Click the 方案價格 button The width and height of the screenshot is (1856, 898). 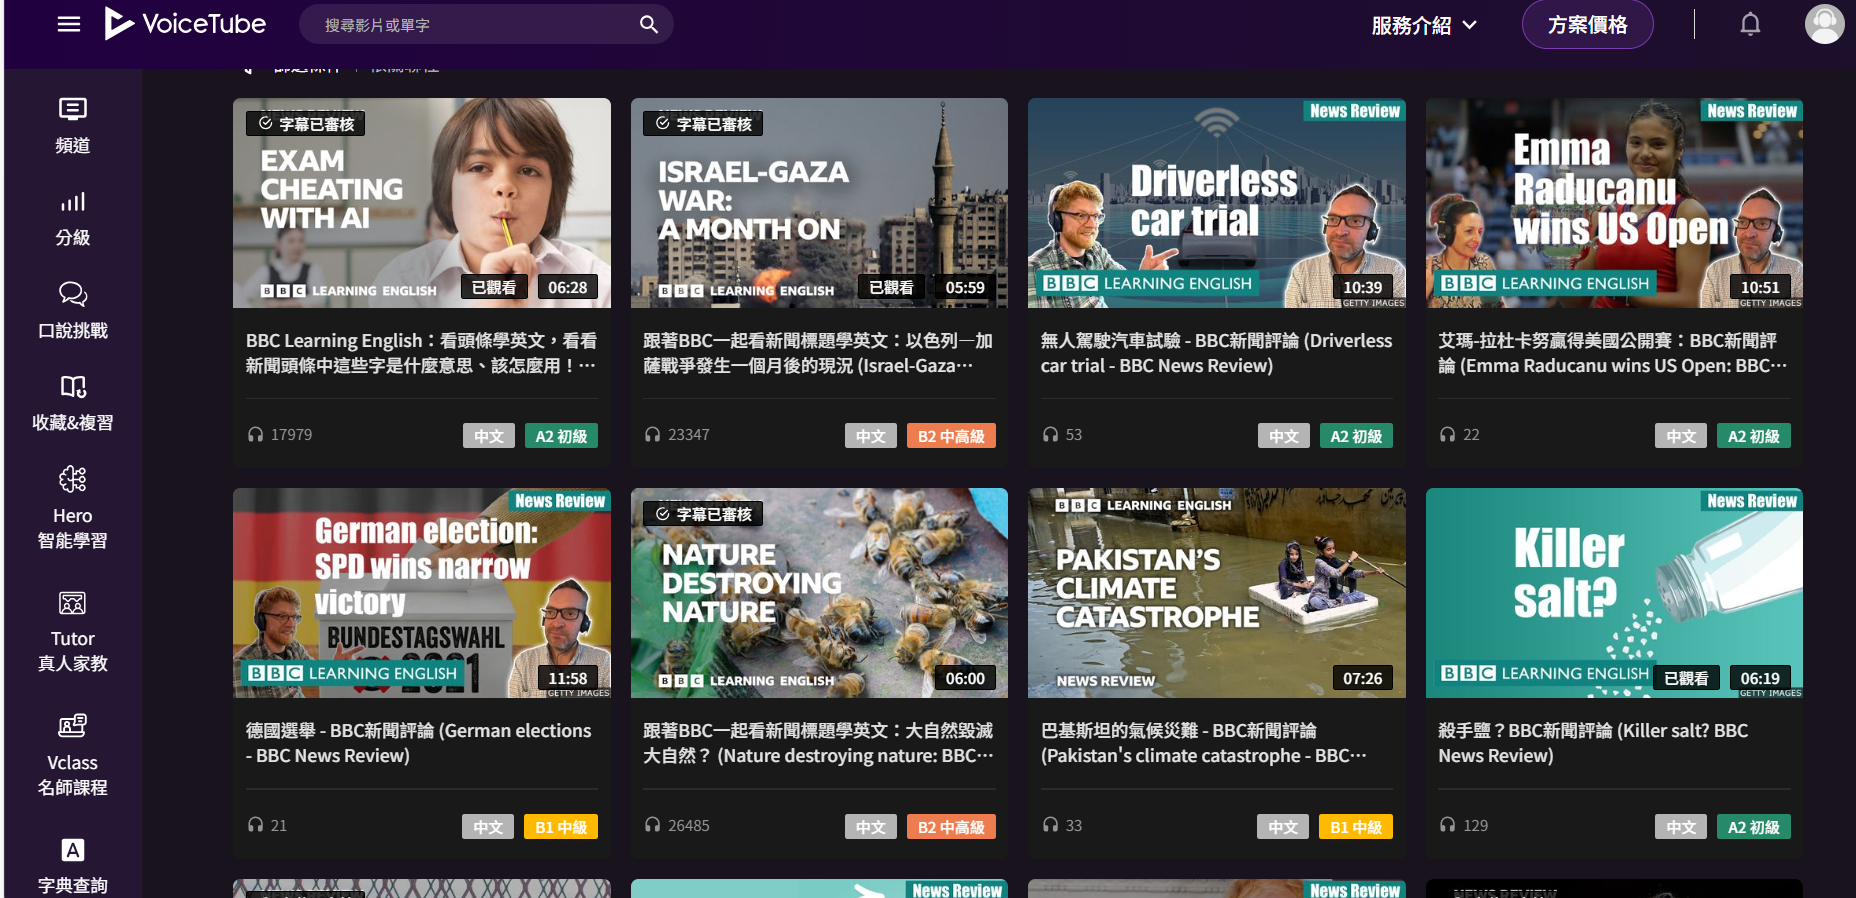click(1587, 25)
